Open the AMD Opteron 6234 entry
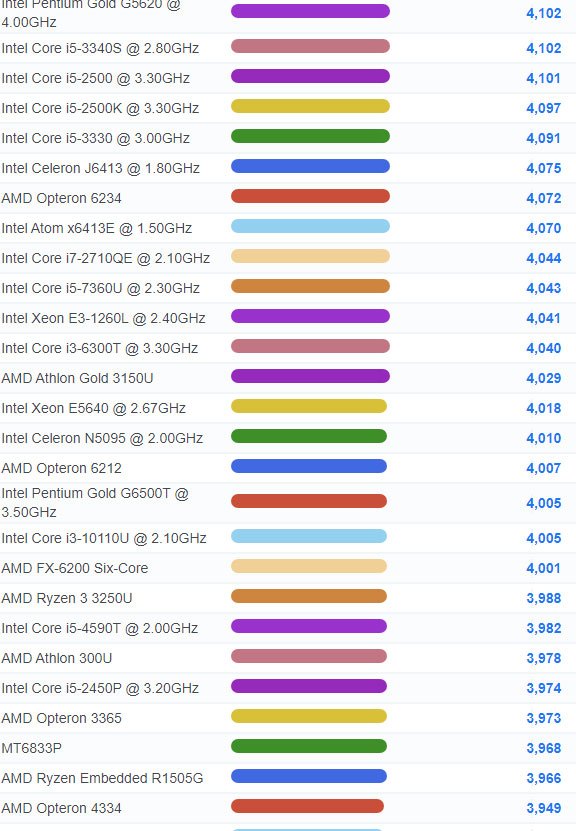This screenshot has width=576, height=831. [61, 198]
